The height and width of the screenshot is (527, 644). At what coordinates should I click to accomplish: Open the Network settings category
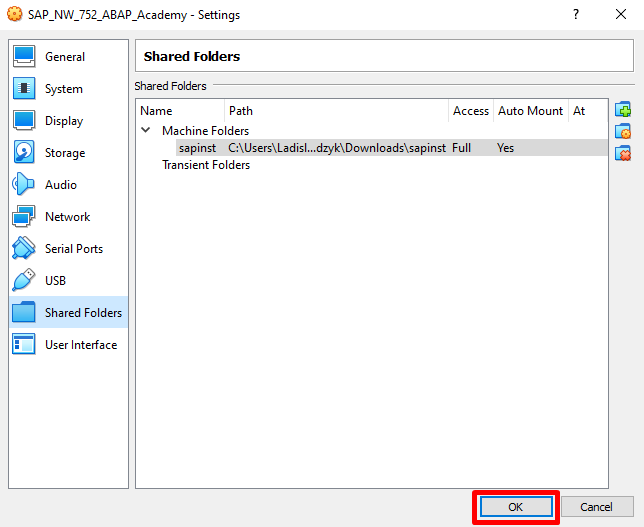coord(68,216)
